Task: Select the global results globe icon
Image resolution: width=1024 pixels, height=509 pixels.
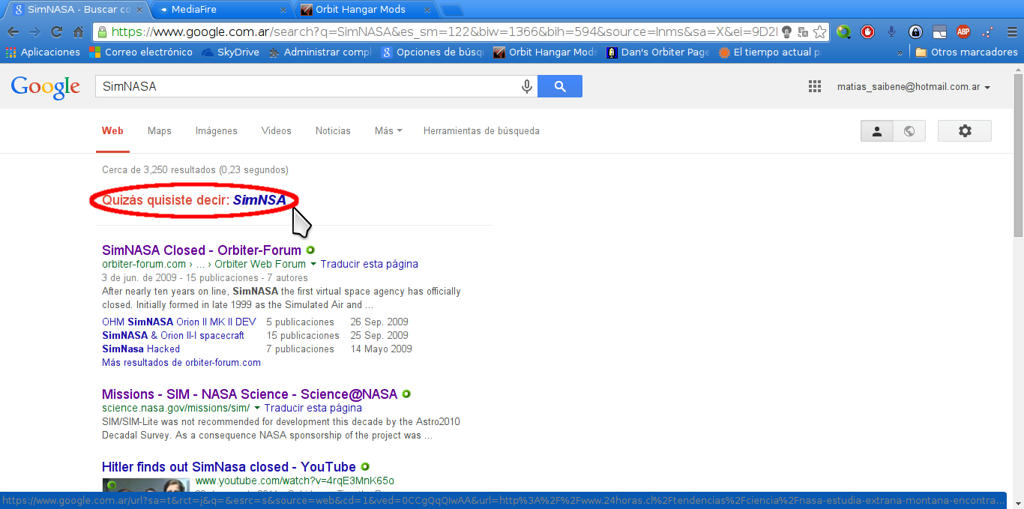Action: tap(909, 131)
